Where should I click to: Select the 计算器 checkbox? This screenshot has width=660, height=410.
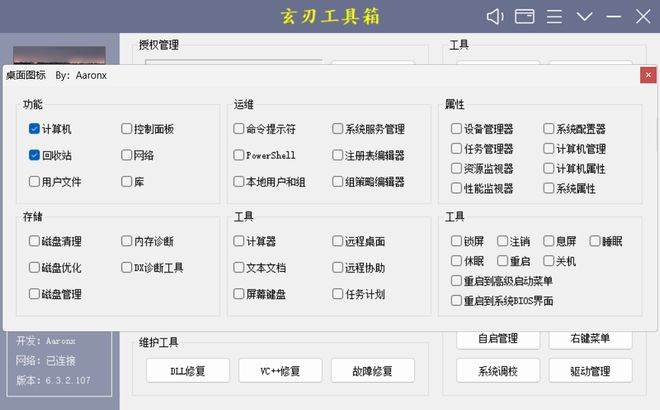239,241
